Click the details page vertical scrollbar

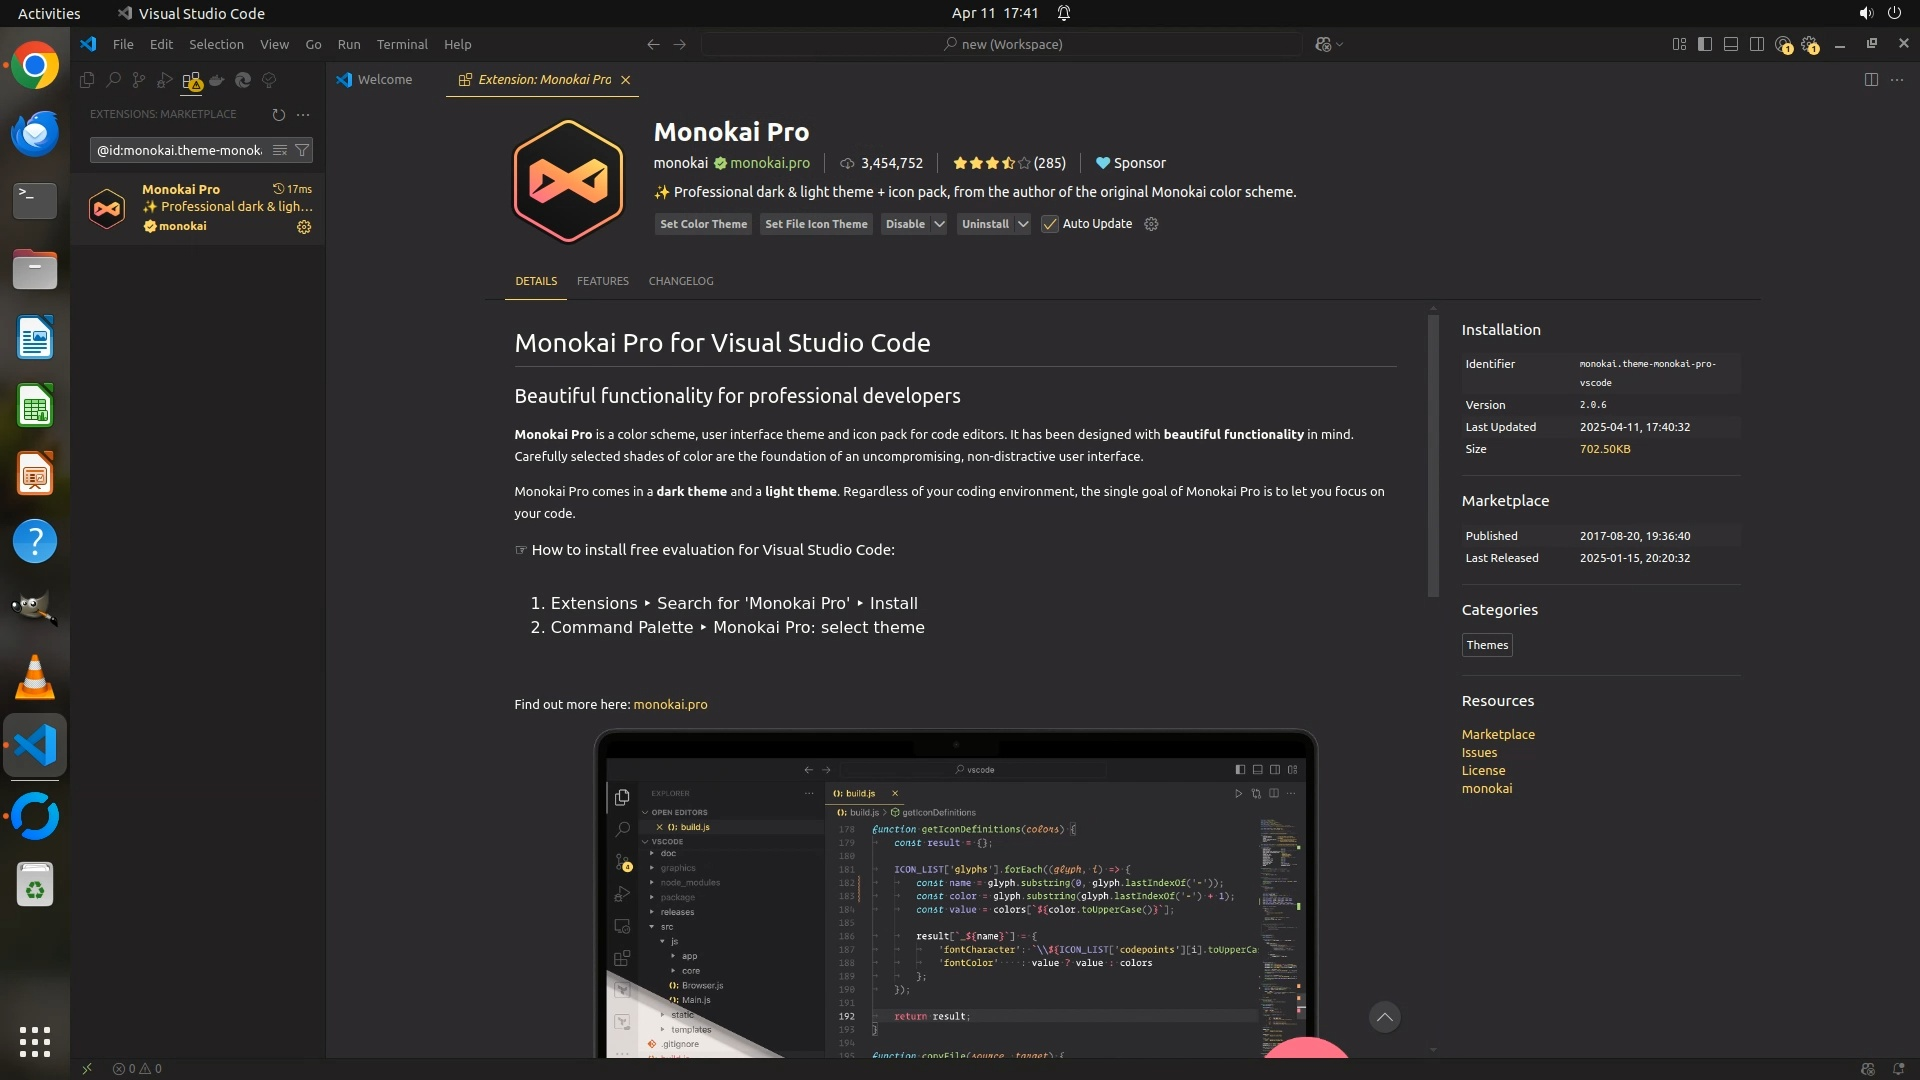[x=1433, y=455]
